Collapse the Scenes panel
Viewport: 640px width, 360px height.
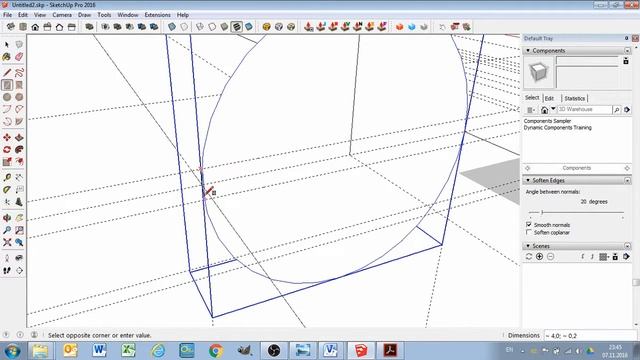point(576,246)
